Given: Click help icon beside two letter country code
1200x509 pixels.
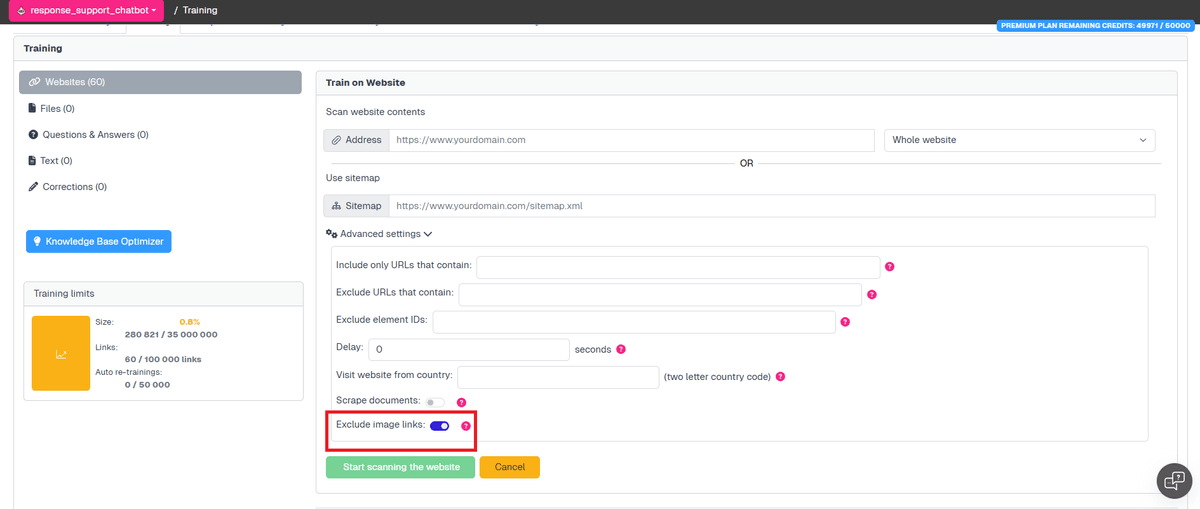Looking at the screenshot, I should pos(780,377).
